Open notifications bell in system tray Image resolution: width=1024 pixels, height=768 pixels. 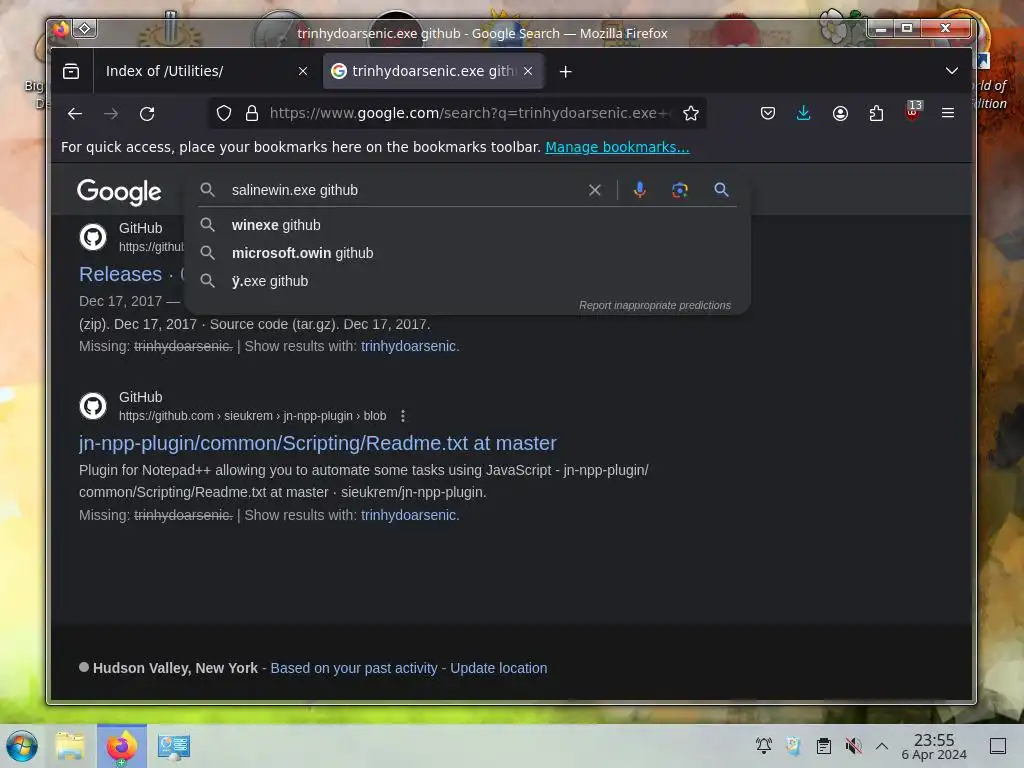(x=763, y=746)
